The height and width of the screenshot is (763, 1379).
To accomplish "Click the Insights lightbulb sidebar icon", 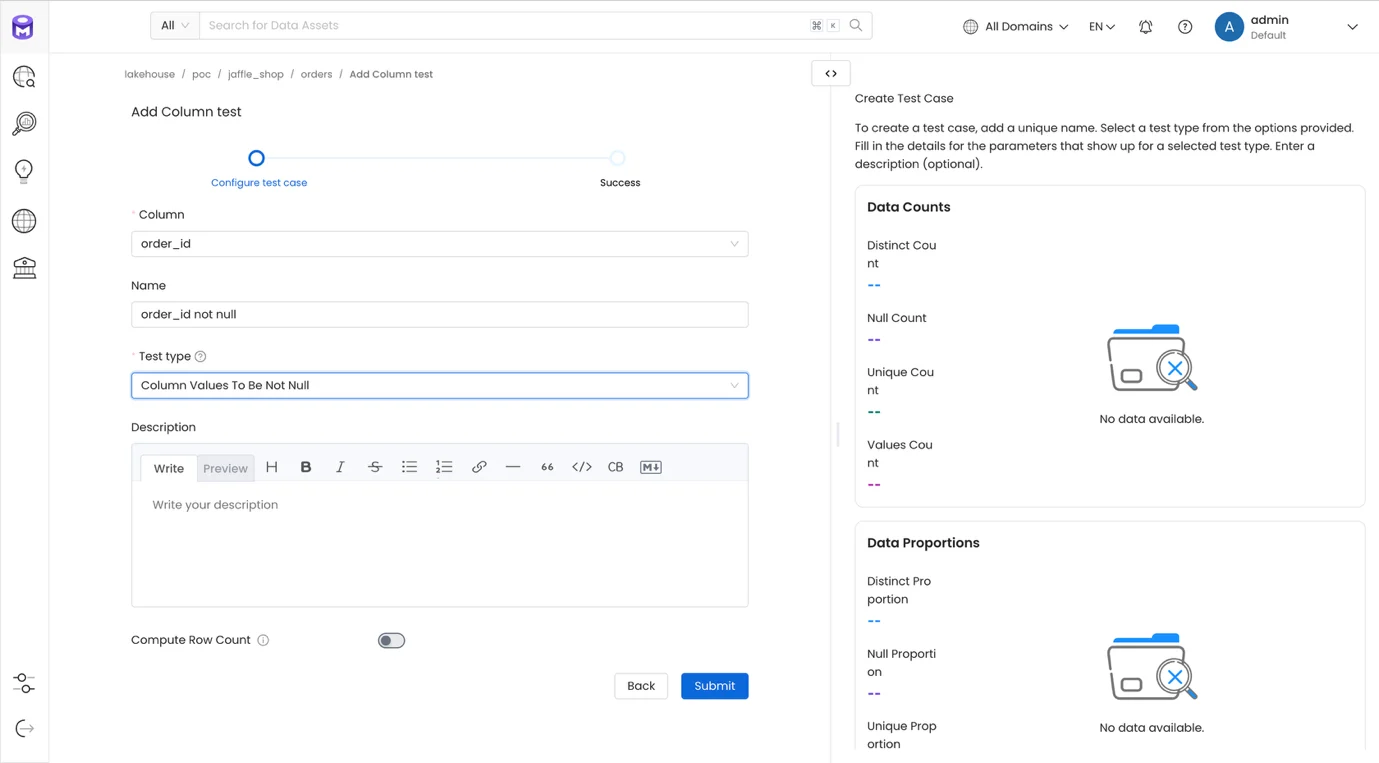I will click(24, 171).
